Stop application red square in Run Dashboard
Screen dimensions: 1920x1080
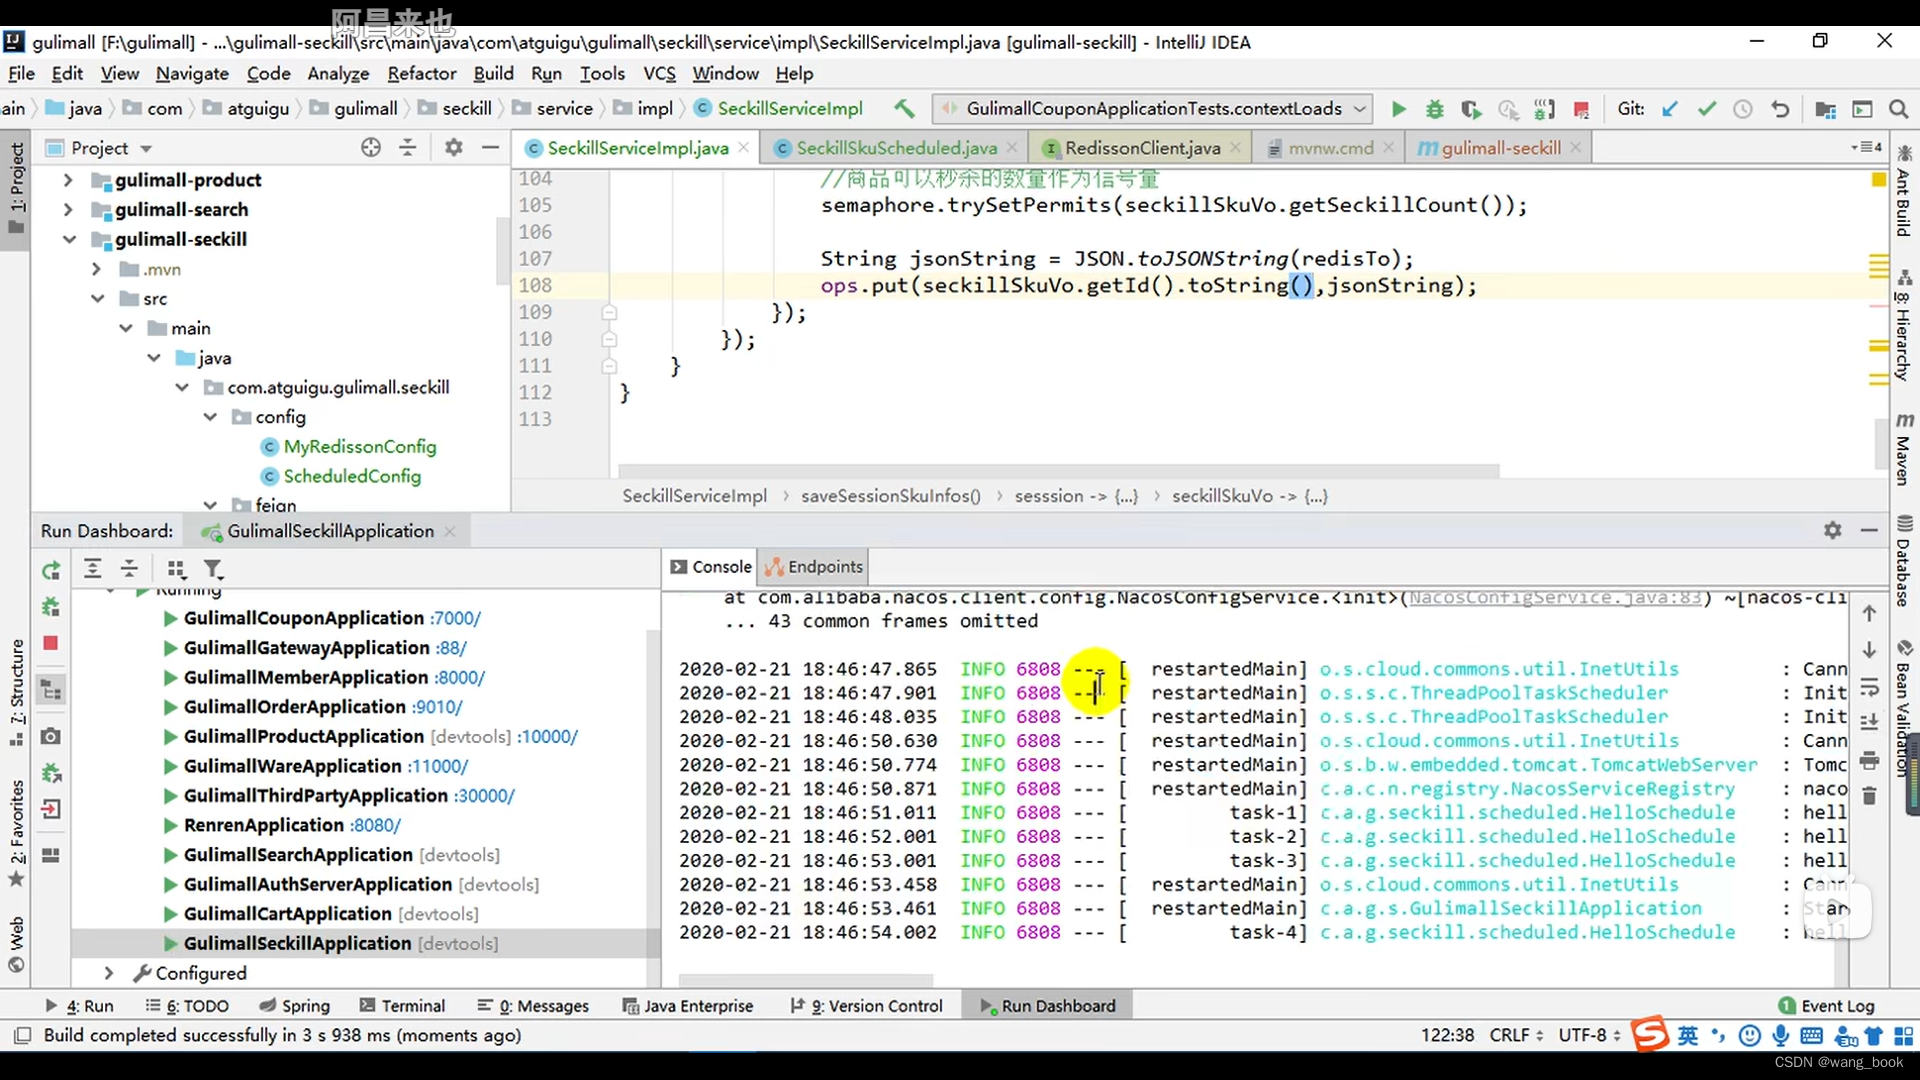pyautogui.click(x=51, y=643)
